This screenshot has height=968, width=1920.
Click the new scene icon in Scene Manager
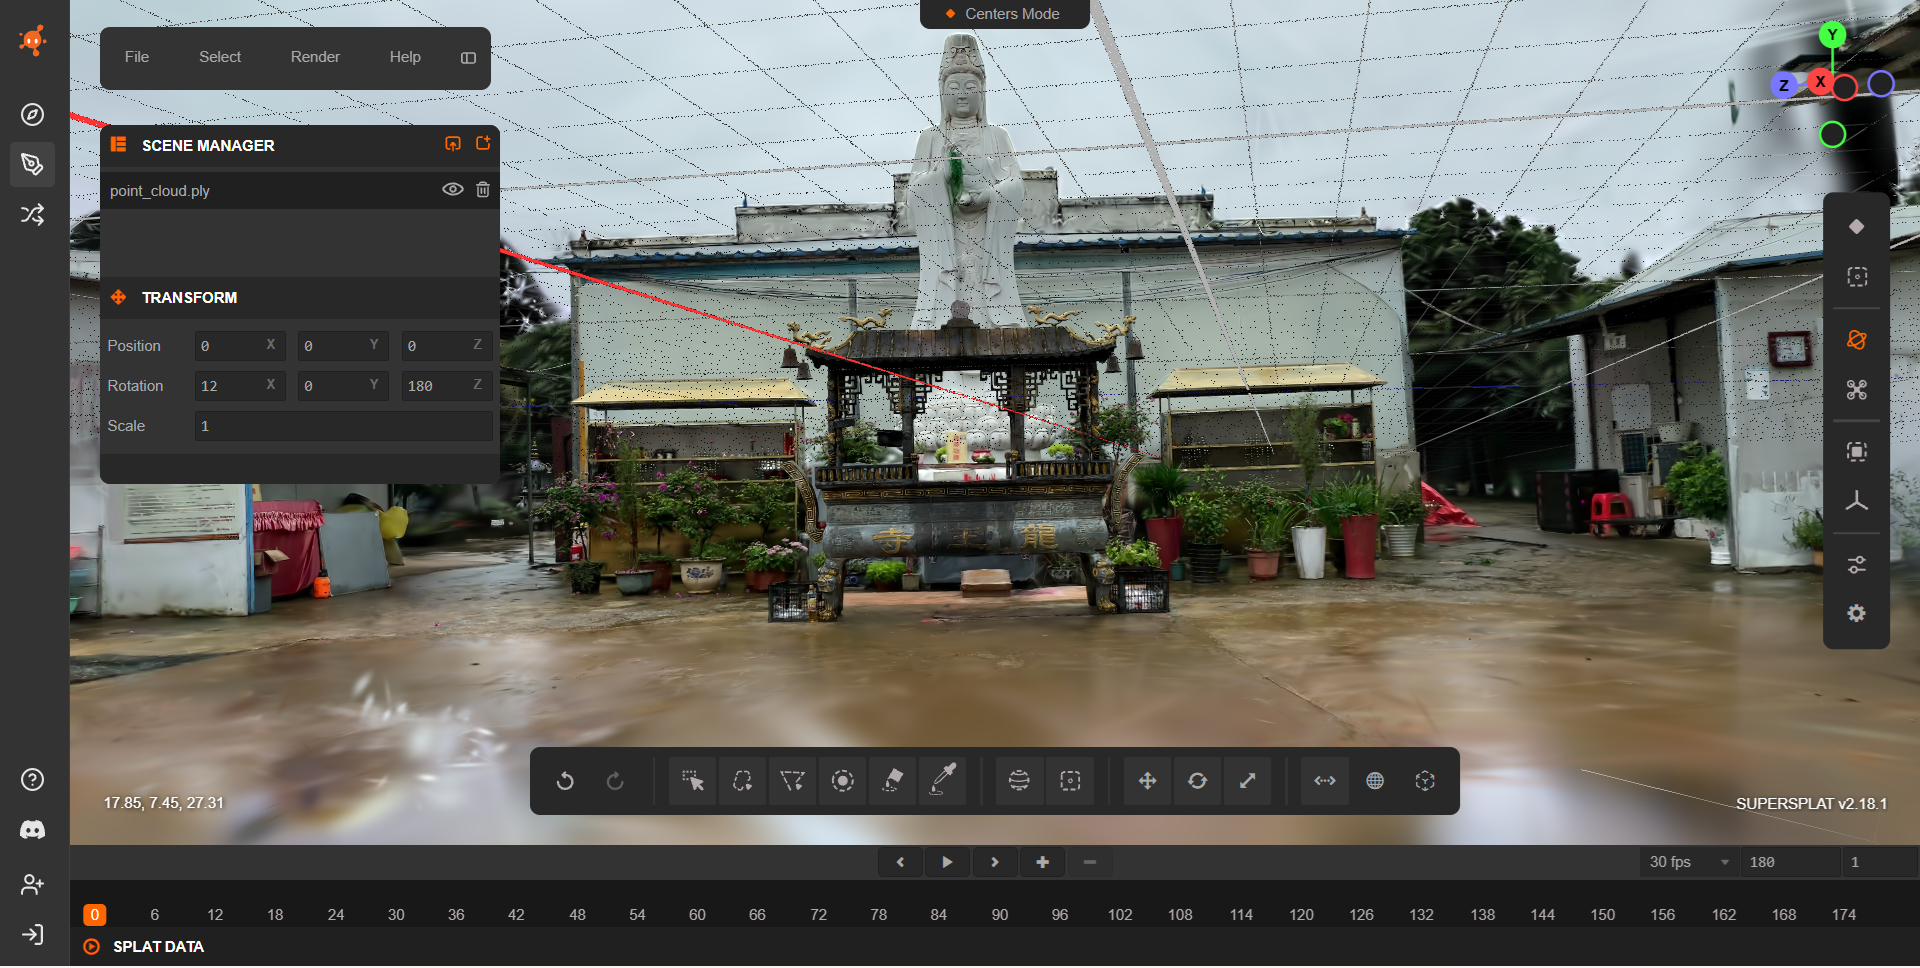click(x=483, y=144)
